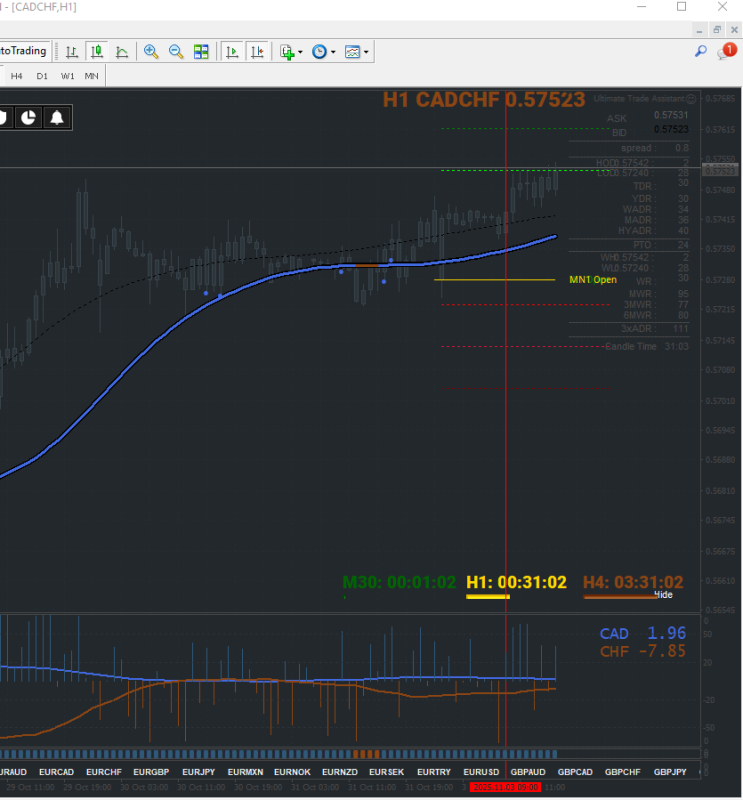Select the W1 timeframe
Screen dimensions: 743x800
pyautogui.click(x=67, y=76)
